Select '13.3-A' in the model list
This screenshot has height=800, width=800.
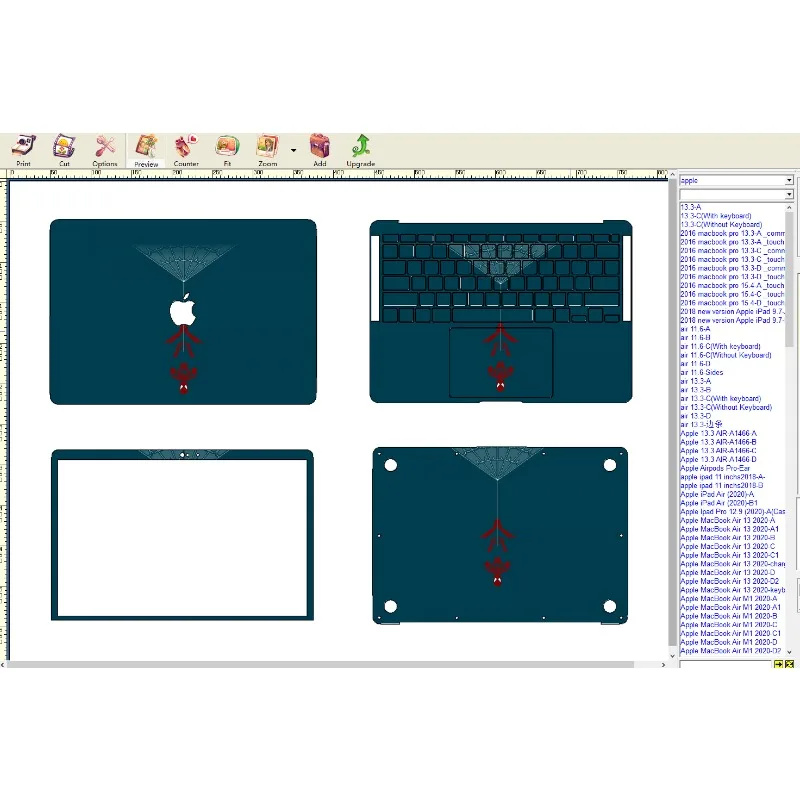tap(690, 207)
